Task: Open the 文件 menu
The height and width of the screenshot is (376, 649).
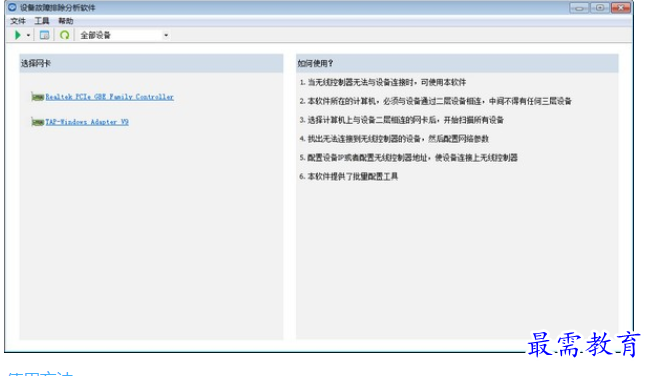Action: pyautogui.click(x=18, y=21)
